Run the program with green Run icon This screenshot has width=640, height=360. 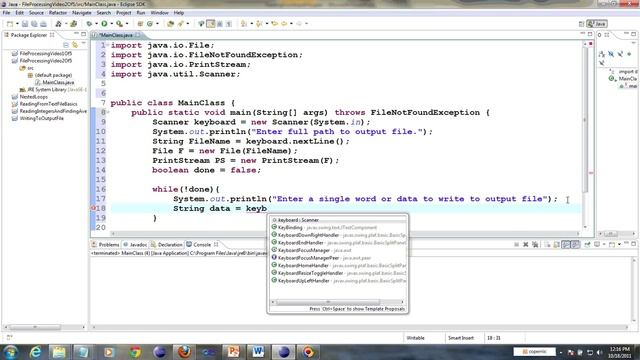pos(104,24)
